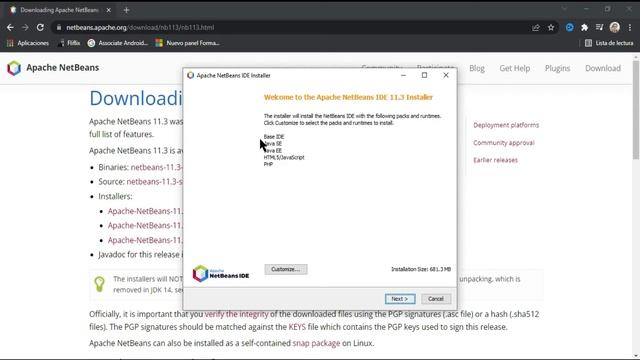Screen dimensions: 640x360
Task: Open the Nuevo panel Forma bookmark
Action: (188, 43)
